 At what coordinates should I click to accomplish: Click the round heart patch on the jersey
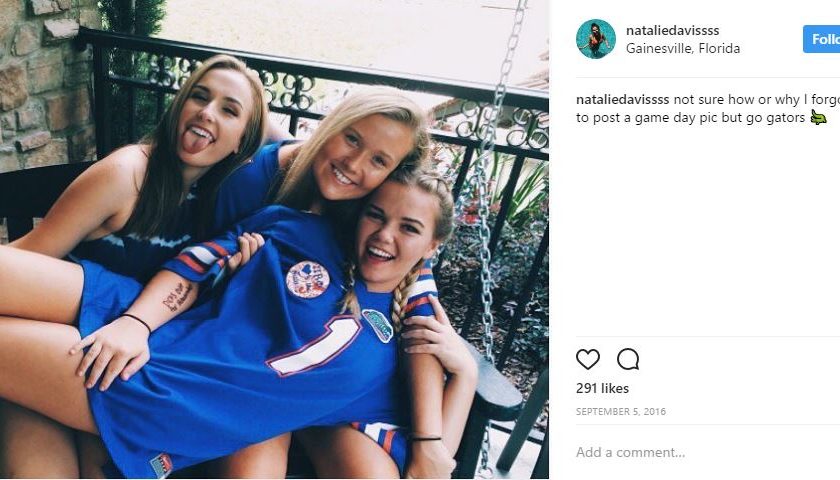pos(308,279)
